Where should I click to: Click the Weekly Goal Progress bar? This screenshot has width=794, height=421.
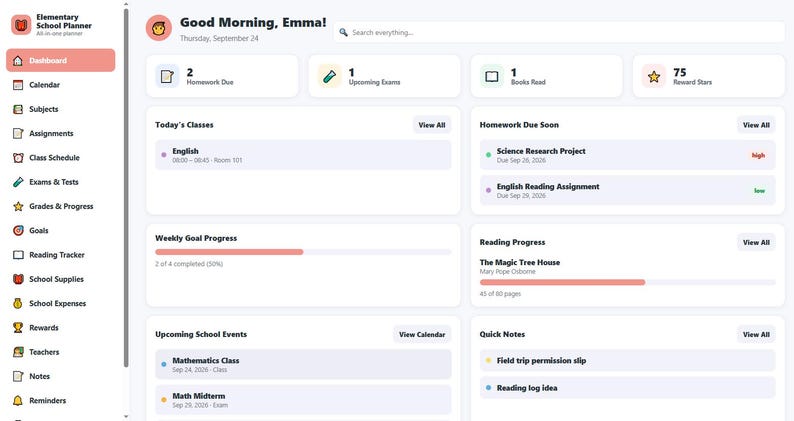tap(303, 252)
